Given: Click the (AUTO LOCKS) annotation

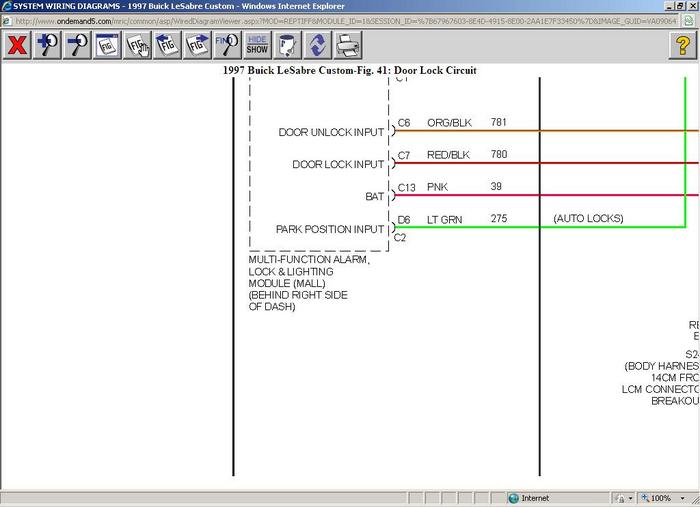Looking at the screenshot, I should (x=588, y=218).
